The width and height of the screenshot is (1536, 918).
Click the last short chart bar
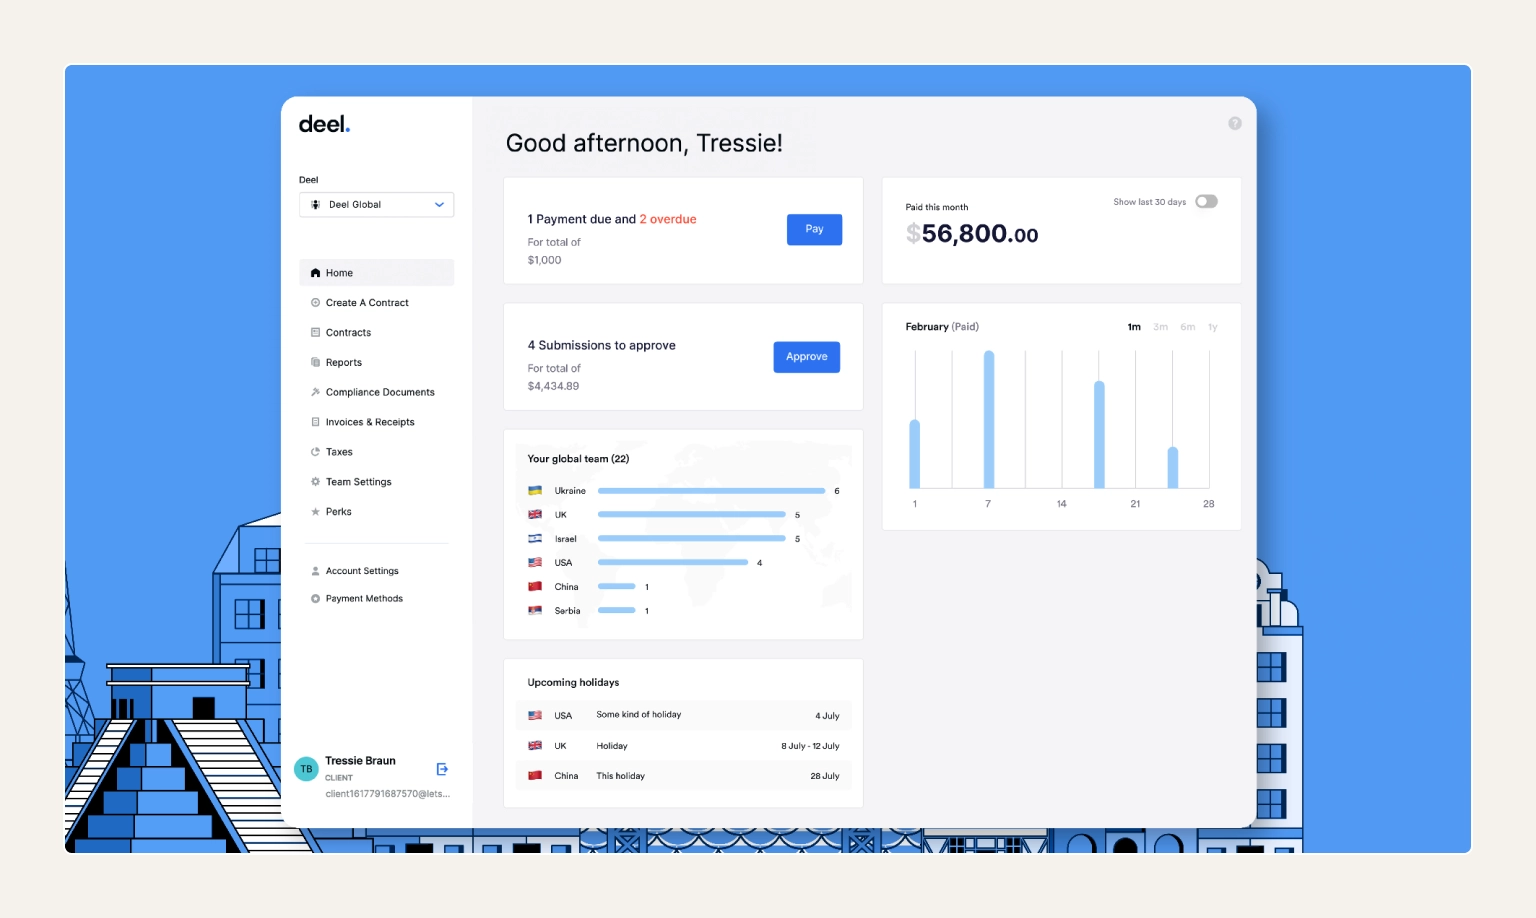(x=1173, y=468)
